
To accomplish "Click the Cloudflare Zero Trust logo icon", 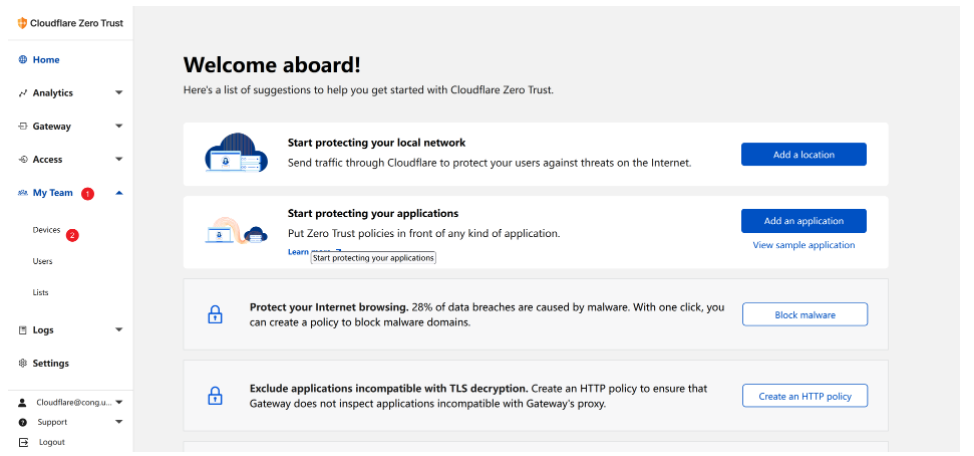I will (22, 23).
